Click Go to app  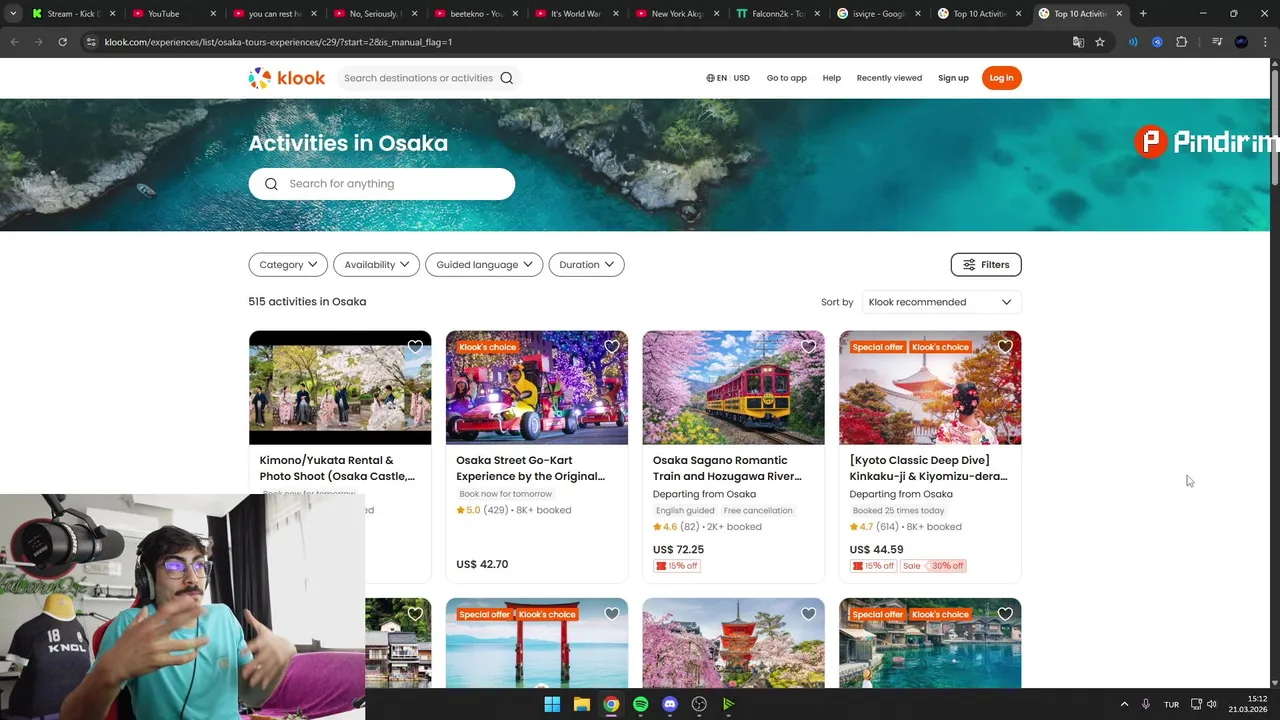tap(787, 78)
